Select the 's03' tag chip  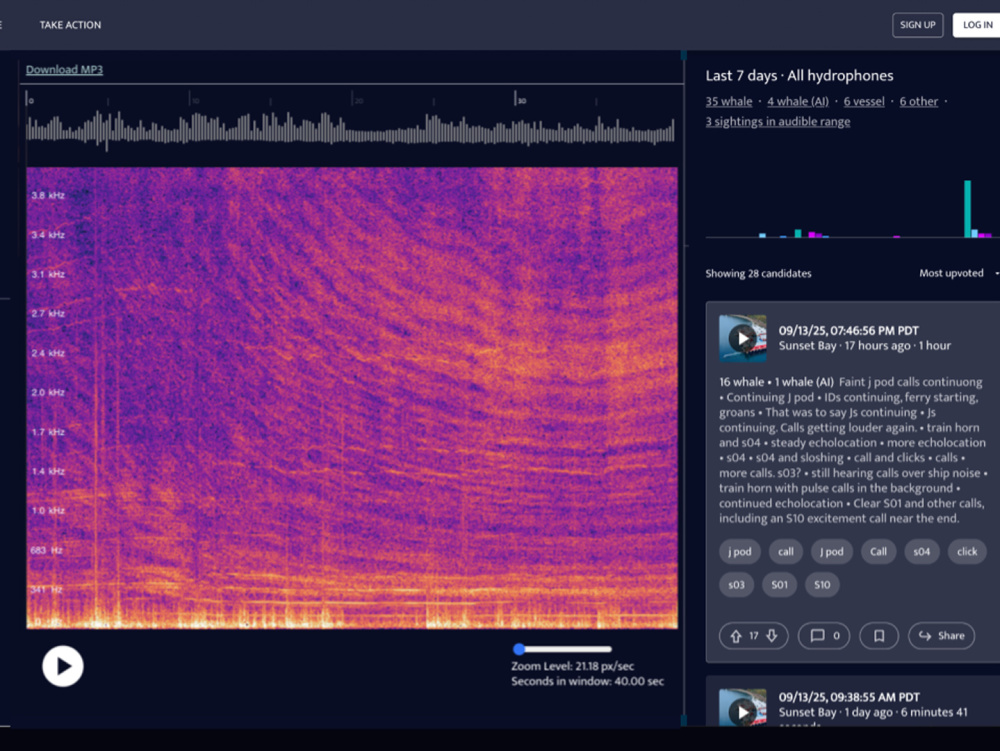pyautogui.click(x=736, y=585)
